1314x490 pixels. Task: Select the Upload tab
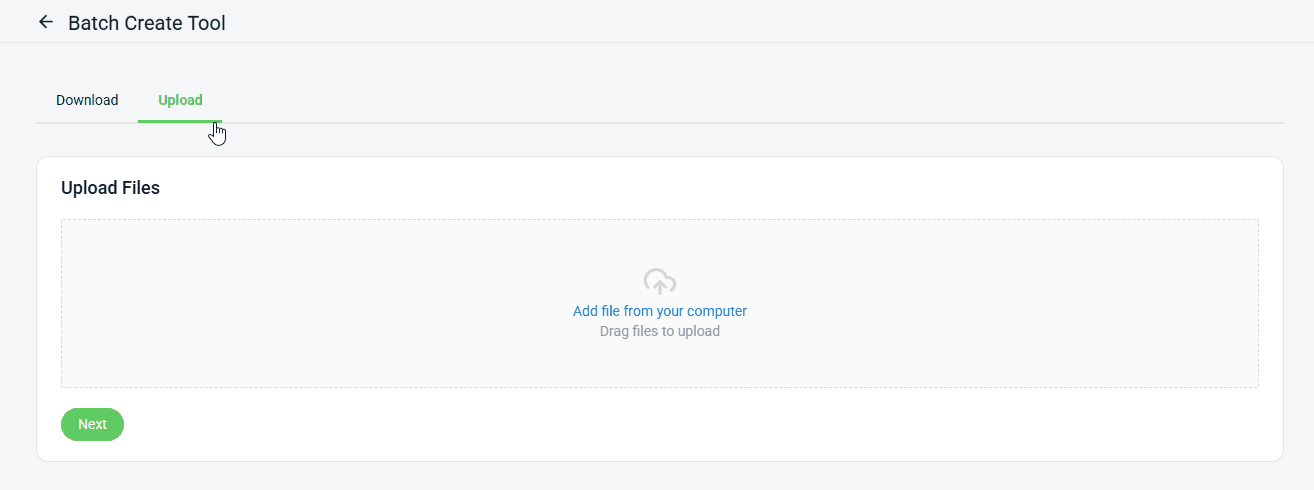point(180,100)
